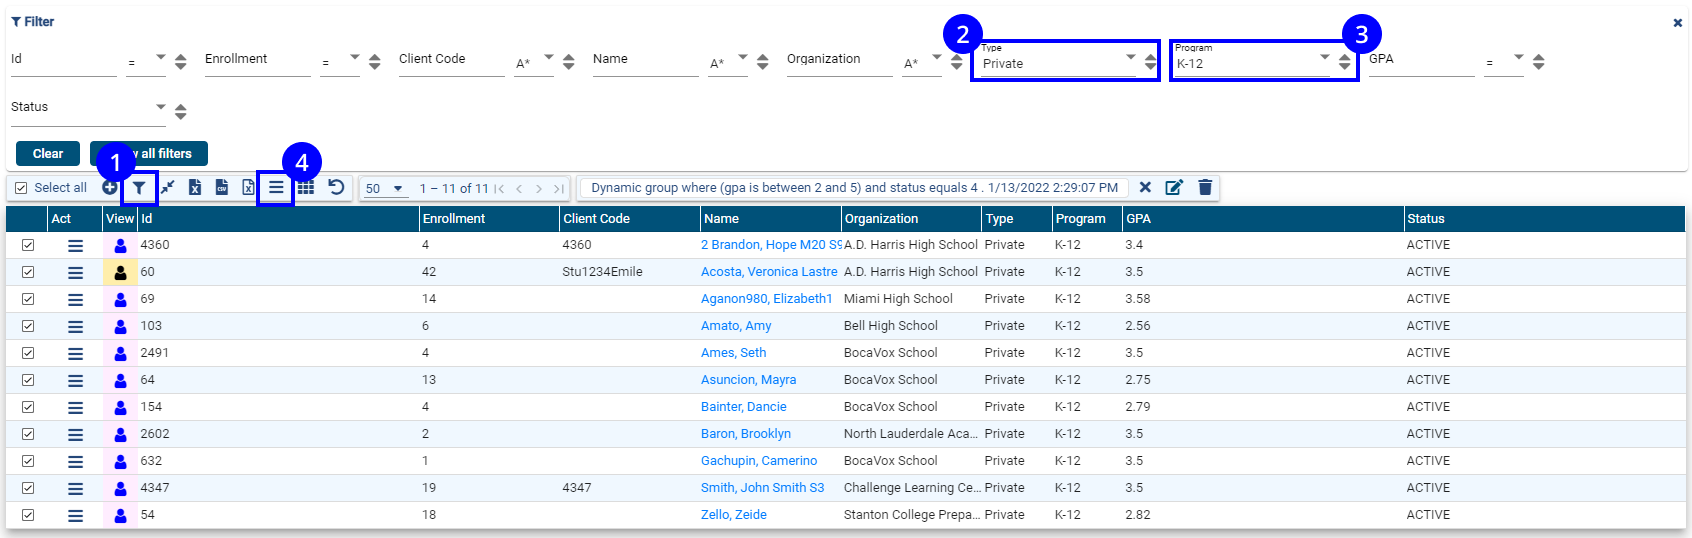Screen dimensions: 1692x538
Task: Click the refresh/reset arrow icon
Action: [336, 188]
